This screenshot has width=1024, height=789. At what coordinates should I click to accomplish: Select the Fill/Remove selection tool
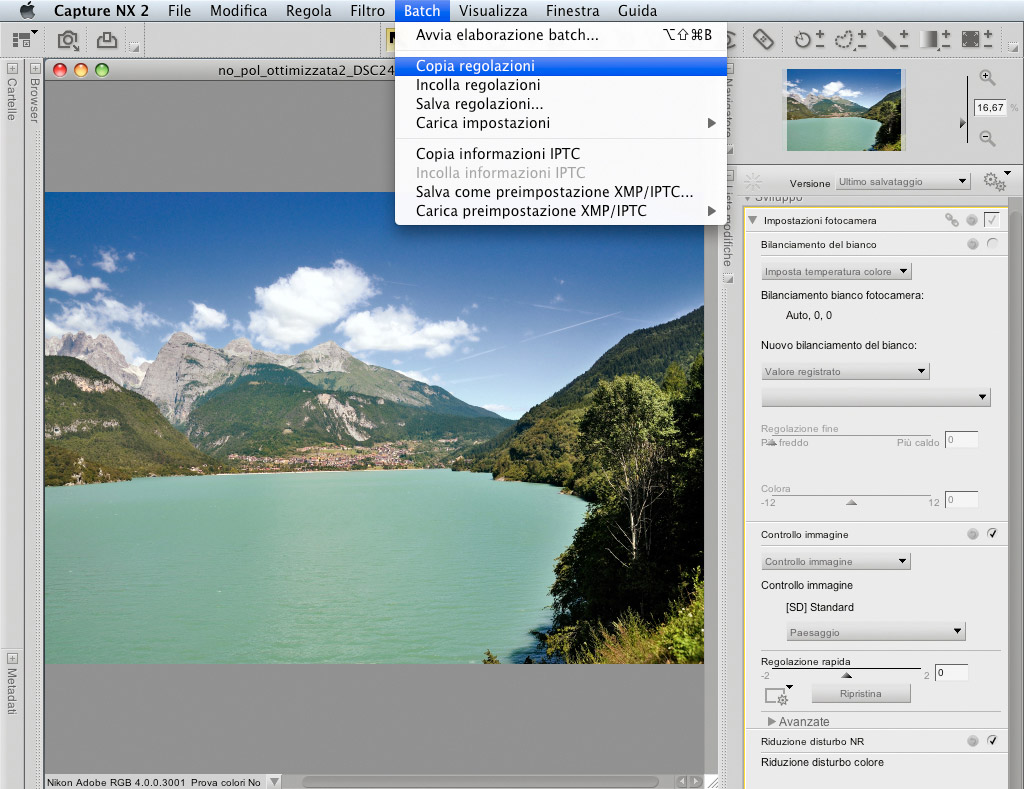[x=977, y=40]
